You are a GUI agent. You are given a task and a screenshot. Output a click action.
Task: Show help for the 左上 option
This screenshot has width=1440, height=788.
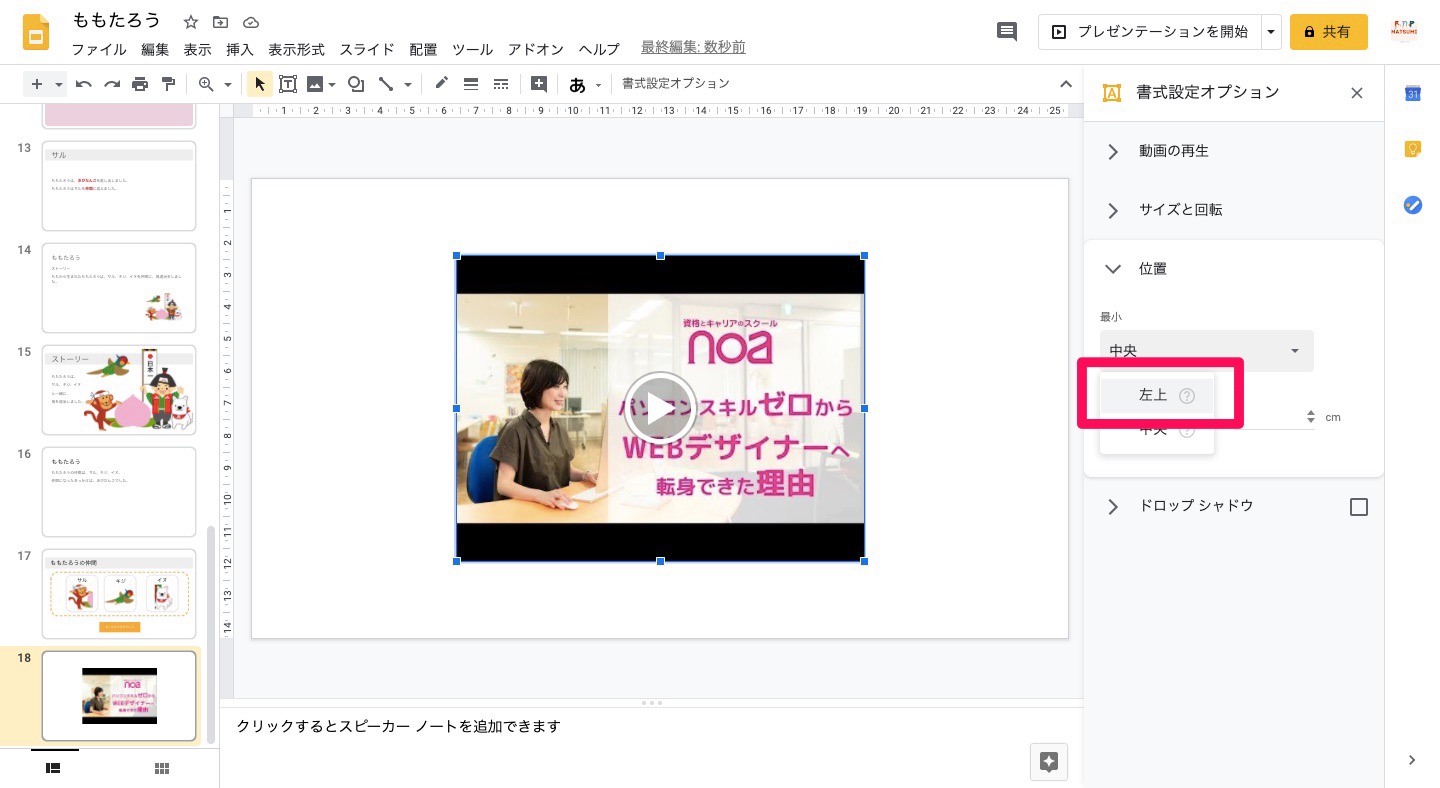click(x=1187, y=396)
